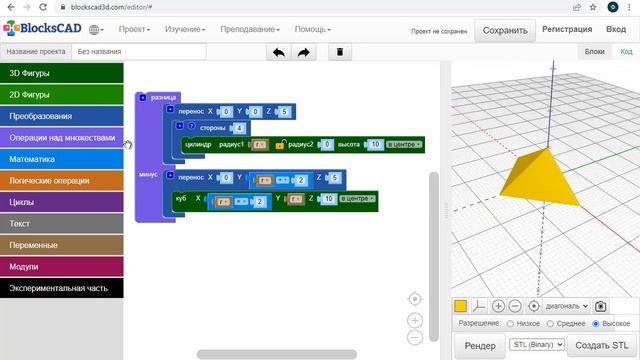Open the Циклы category
Screen dimensions: 640x360
tap(62, 202)
